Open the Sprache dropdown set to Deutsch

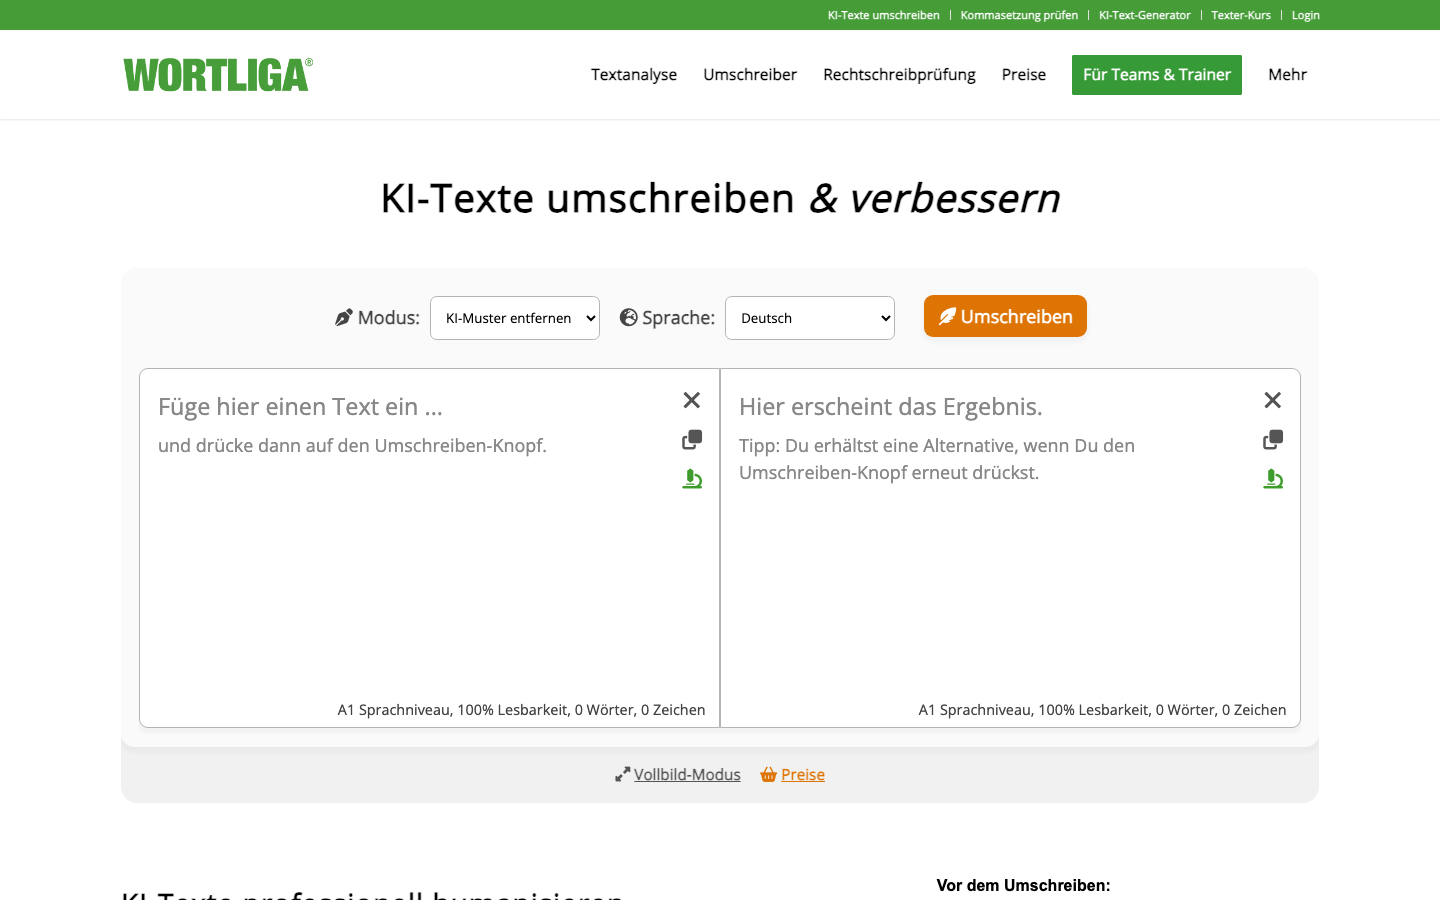click(810, 318)
